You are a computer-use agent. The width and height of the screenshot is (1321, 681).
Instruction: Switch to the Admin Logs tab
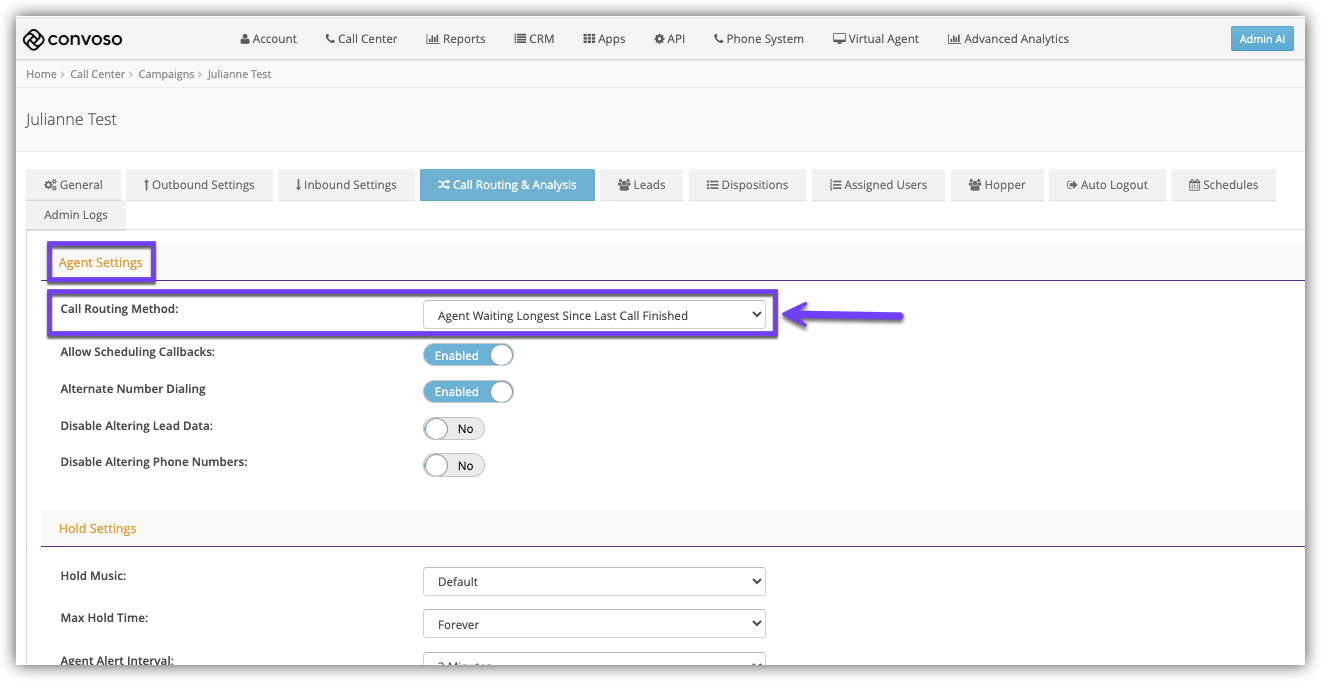(76, 215)
